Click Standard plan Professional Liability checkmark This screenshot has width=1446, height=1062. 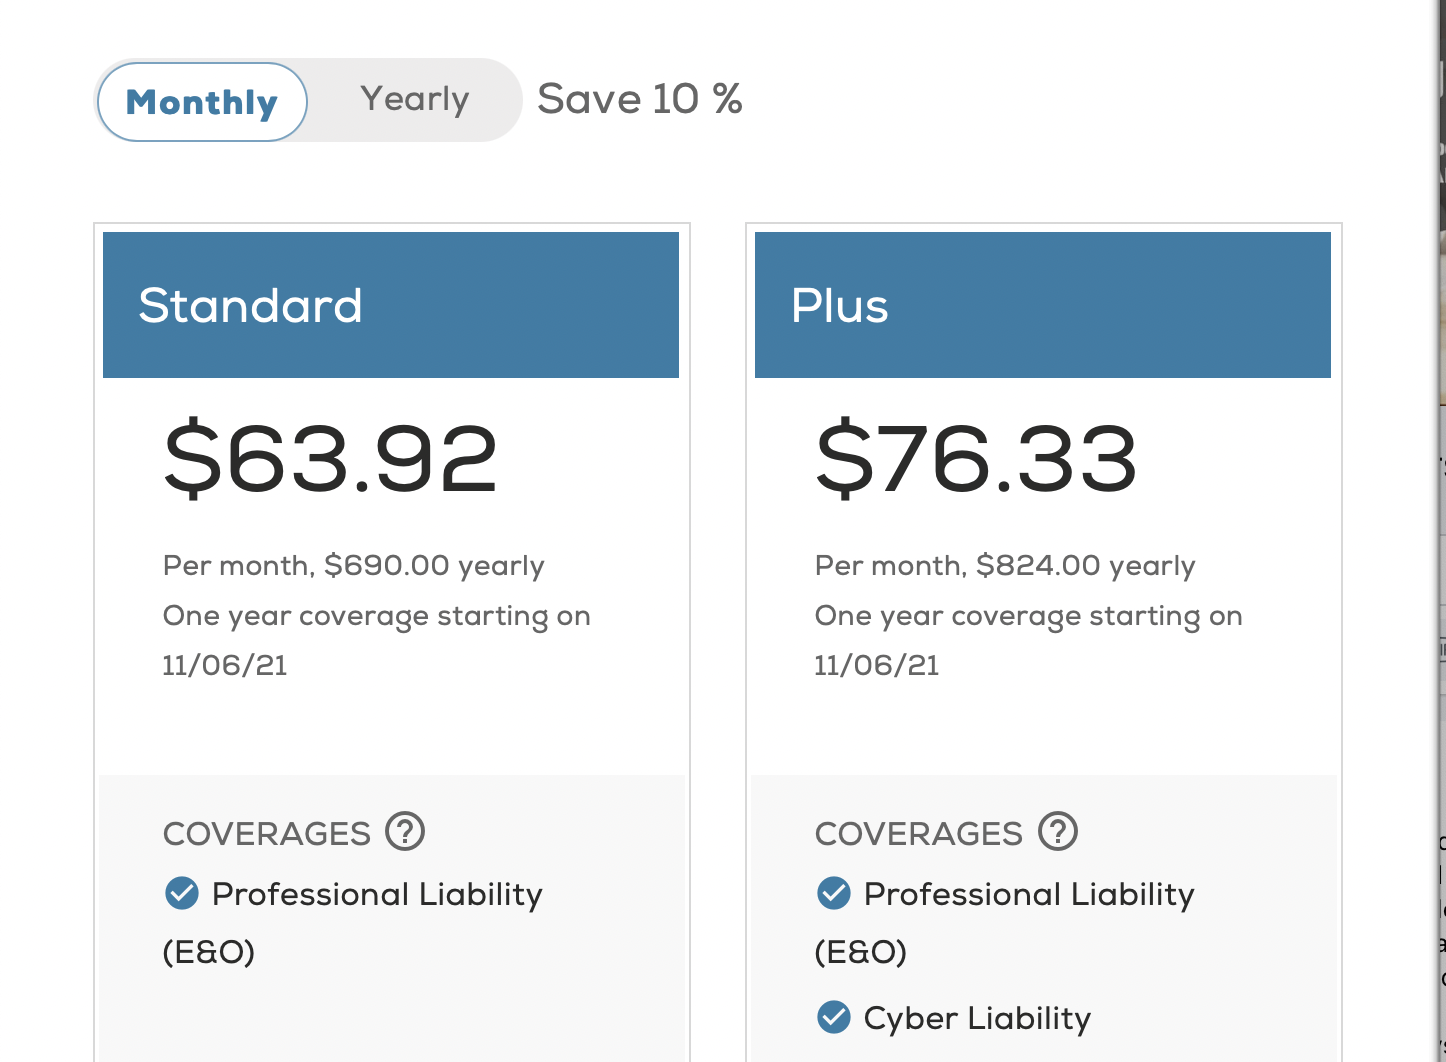click(182, 893)
